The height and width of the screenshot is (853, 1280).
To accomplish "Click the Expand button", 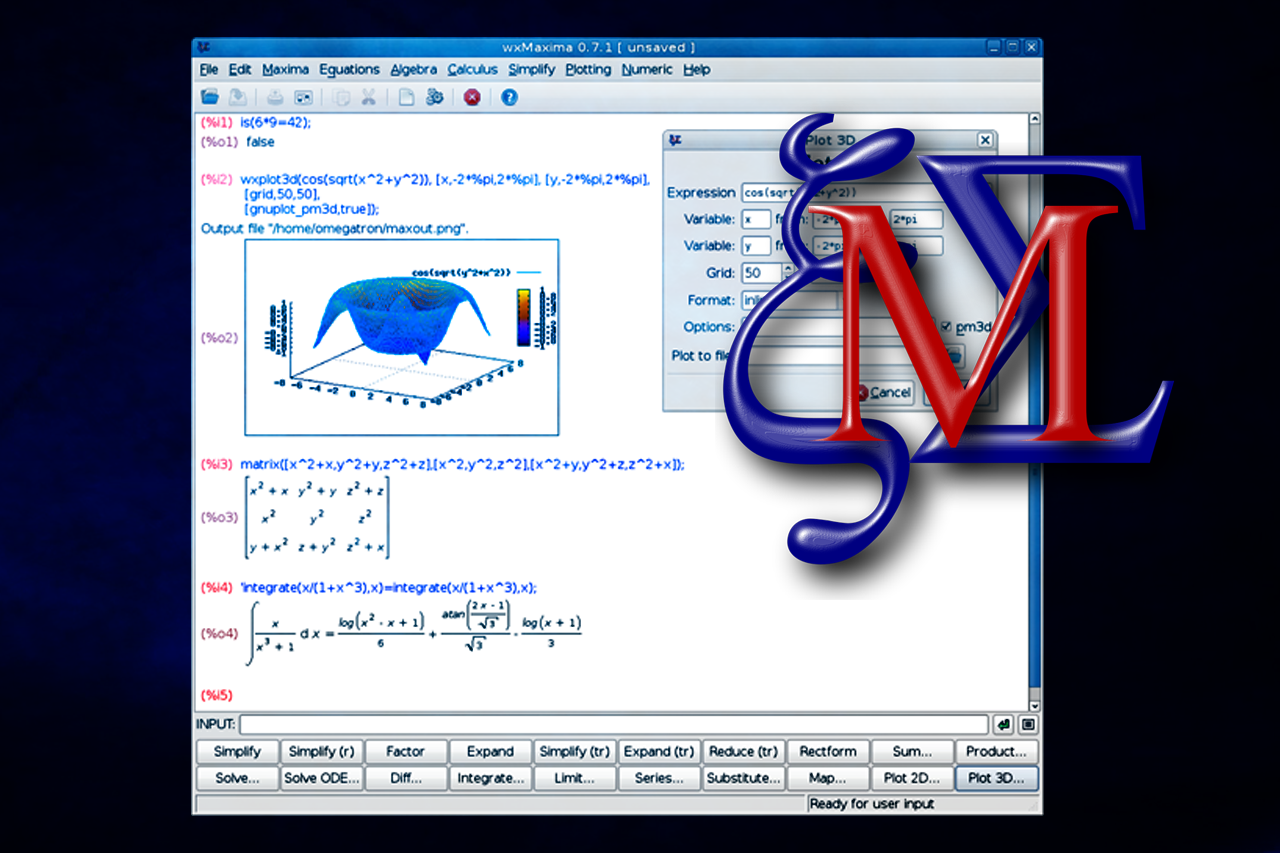I will click(490, 752).
